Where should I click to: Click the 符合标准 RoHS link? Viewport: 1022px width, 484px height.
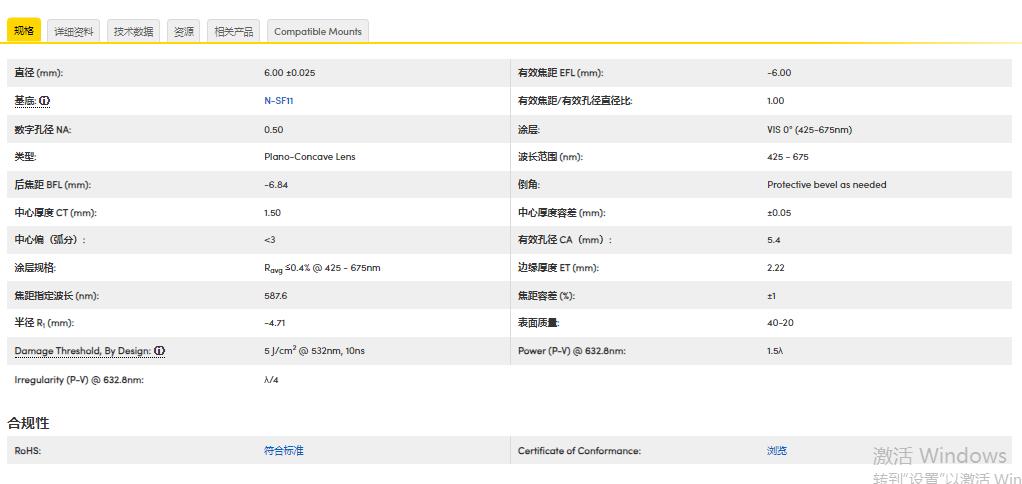283,451
